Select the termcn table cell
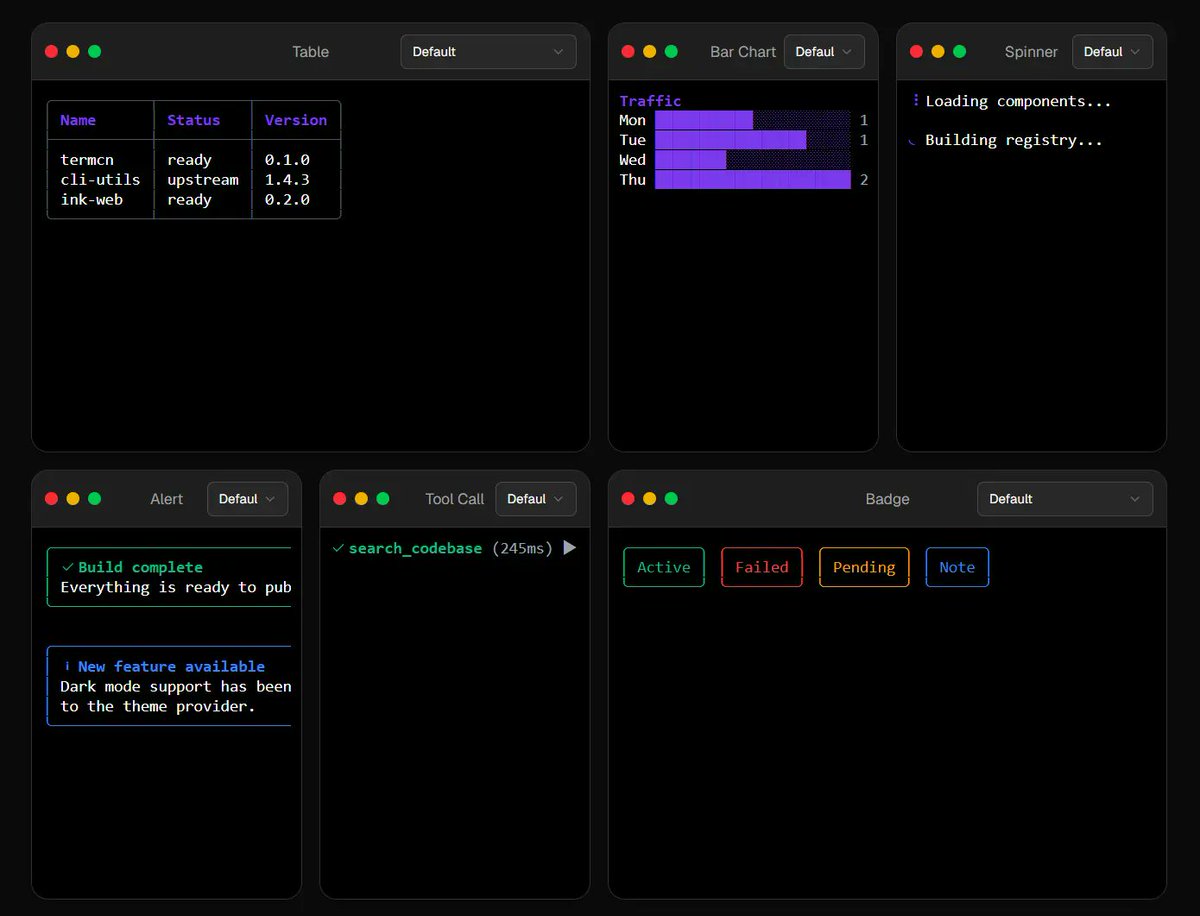Viewport: 1200px width, 916px height. 87,160
